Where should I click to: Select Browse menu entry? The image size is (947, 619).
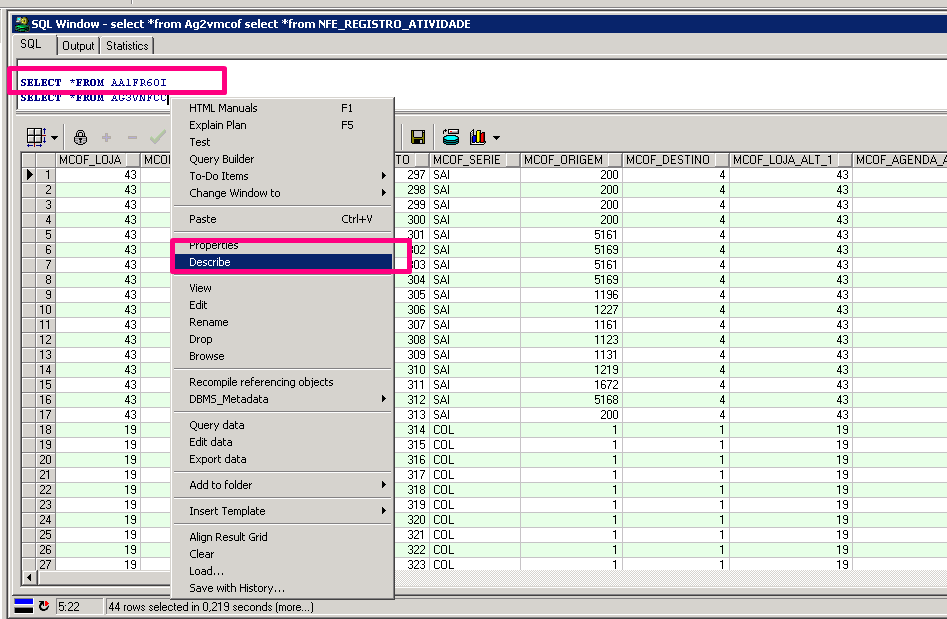tap(283, 356)
